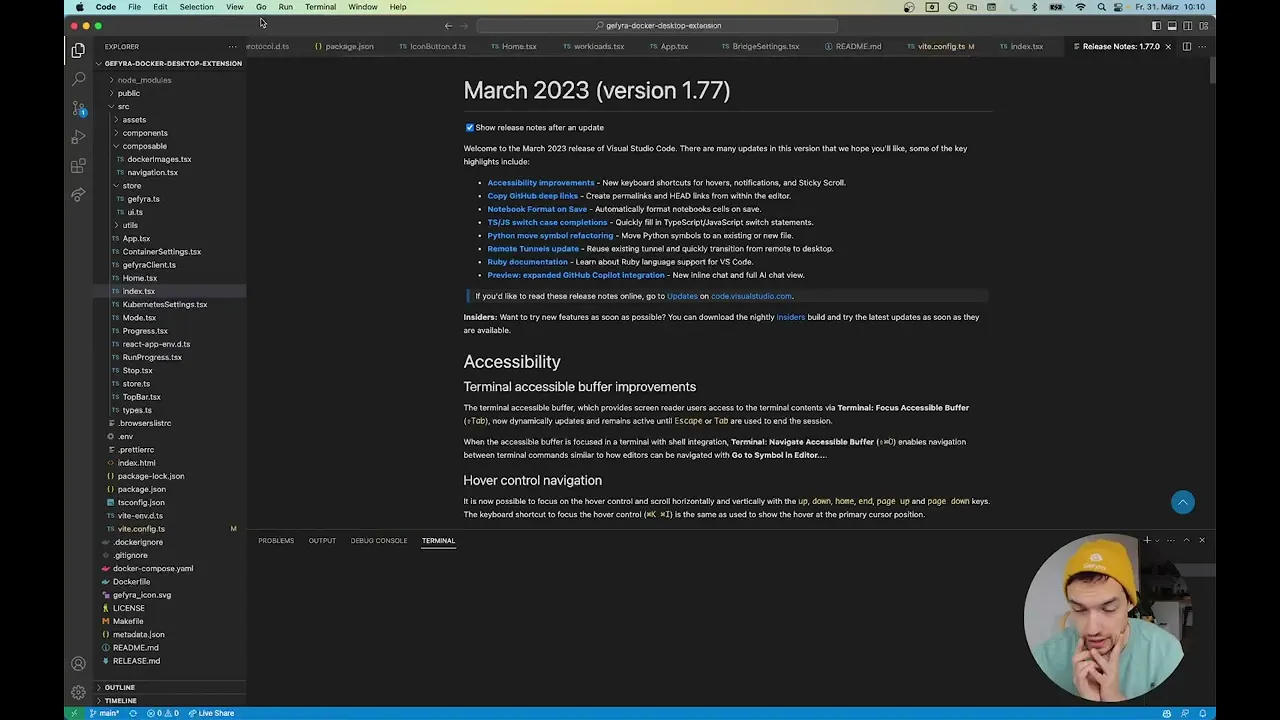
Task: Uncheck Show release notes after an update
Action: coord(469,128)
